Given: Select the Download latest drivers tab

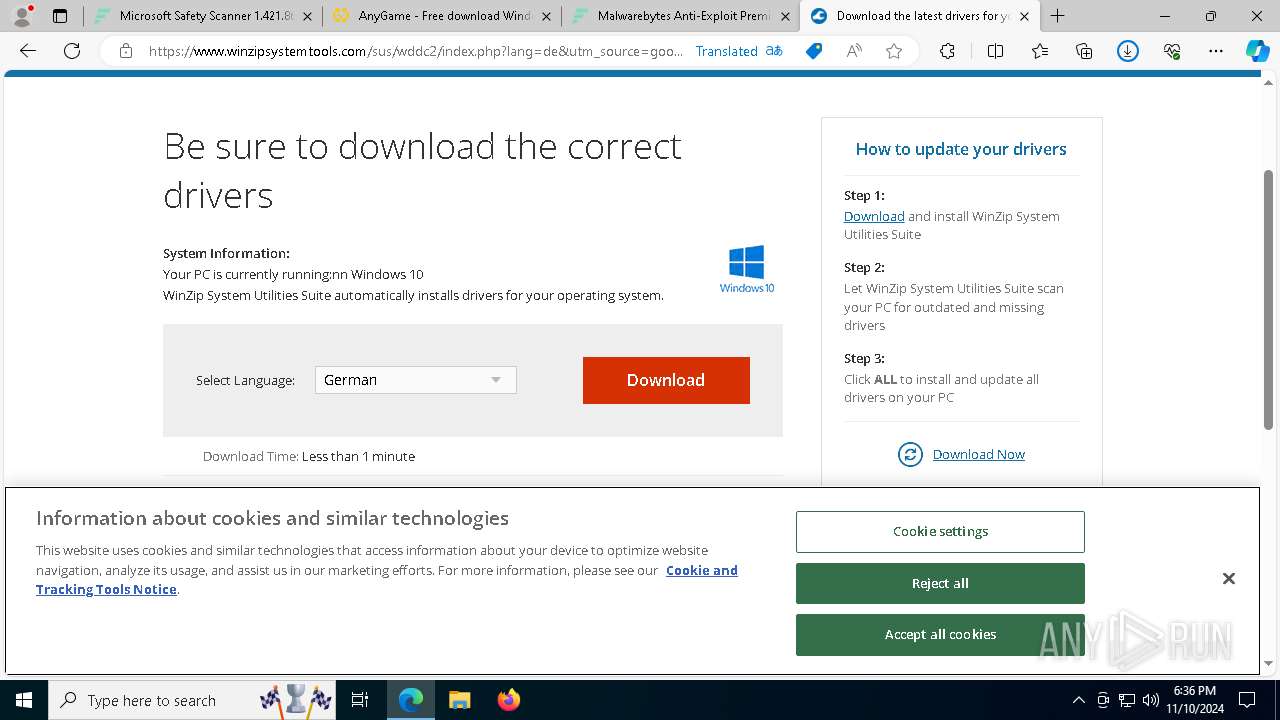Looking at the screenshot, I should click(920, 16).
